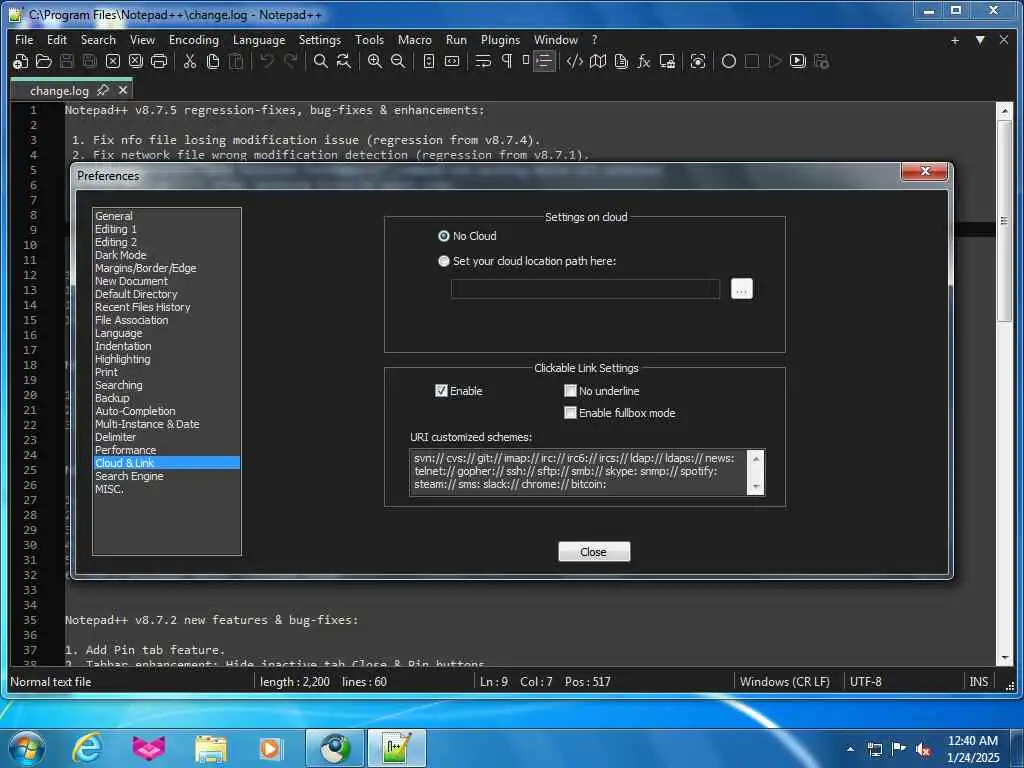
Task: Click the Close document toolbar icon
Action: tap(112, 61)
